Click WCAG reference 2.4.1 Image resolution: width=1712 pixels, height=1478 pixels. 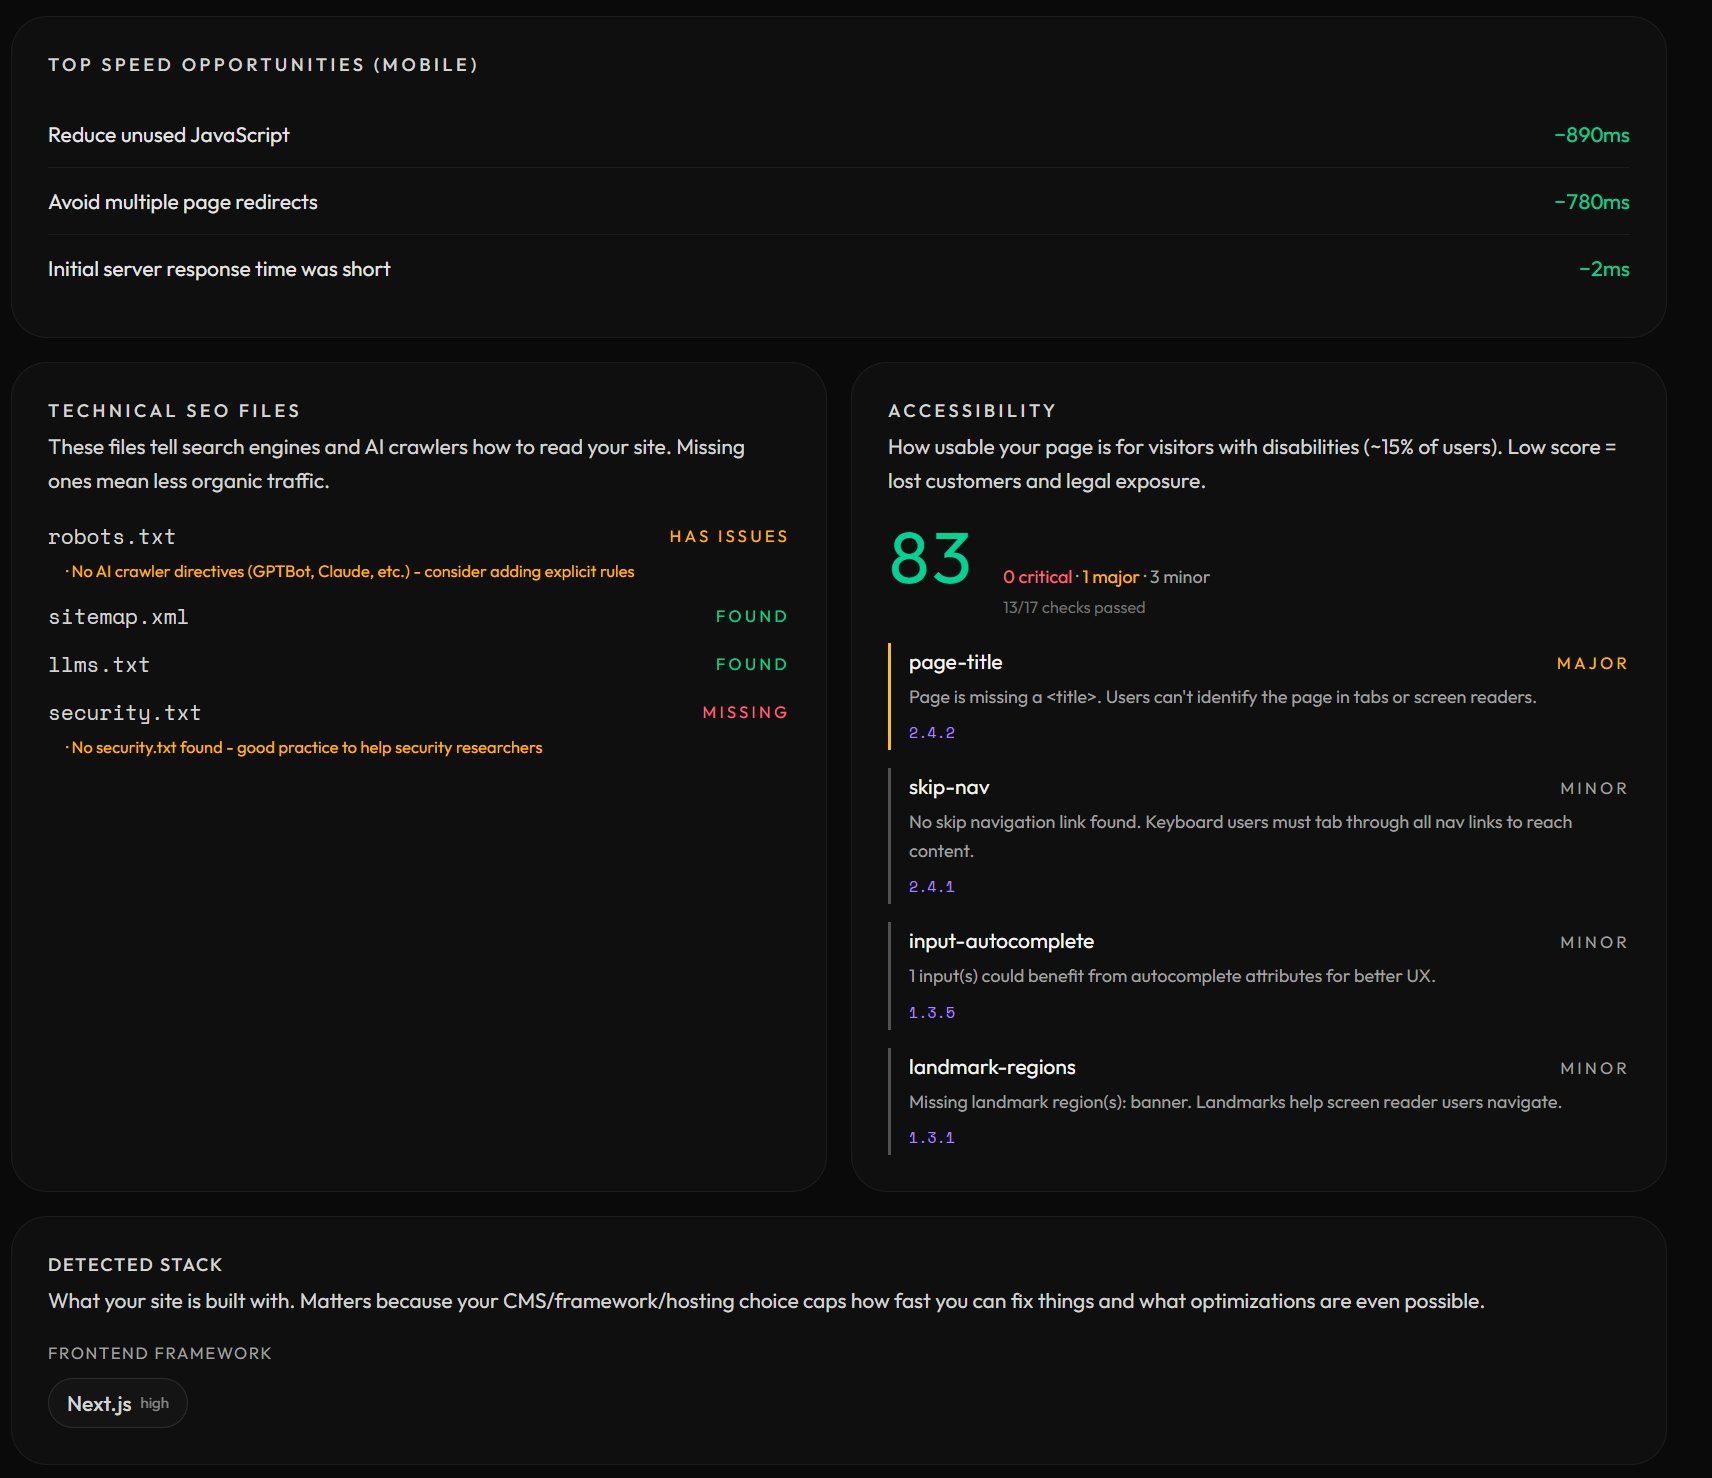(931, 887)
